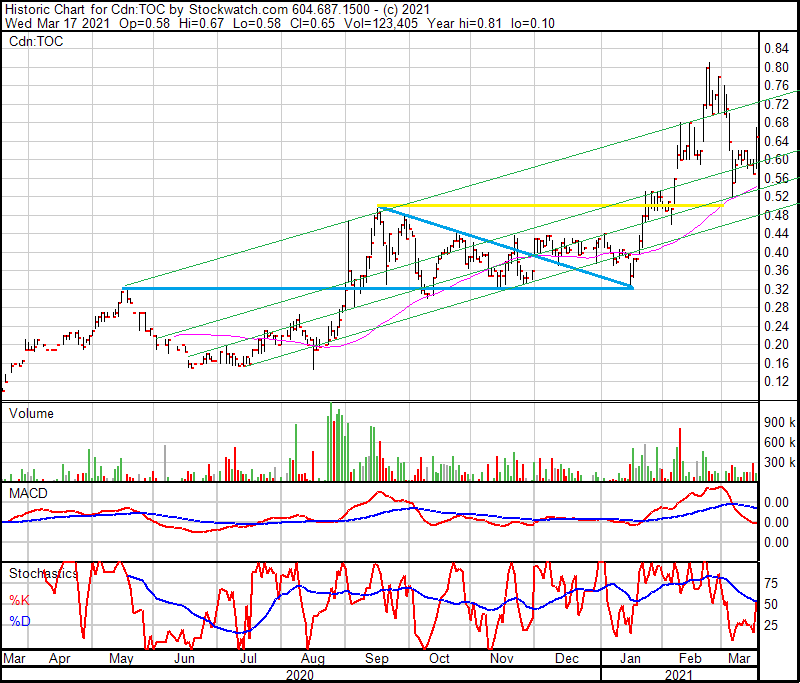Click the yellow horizontal resistance line
The height and width of the screenshot is (683, 800).
tap(550, 206)
